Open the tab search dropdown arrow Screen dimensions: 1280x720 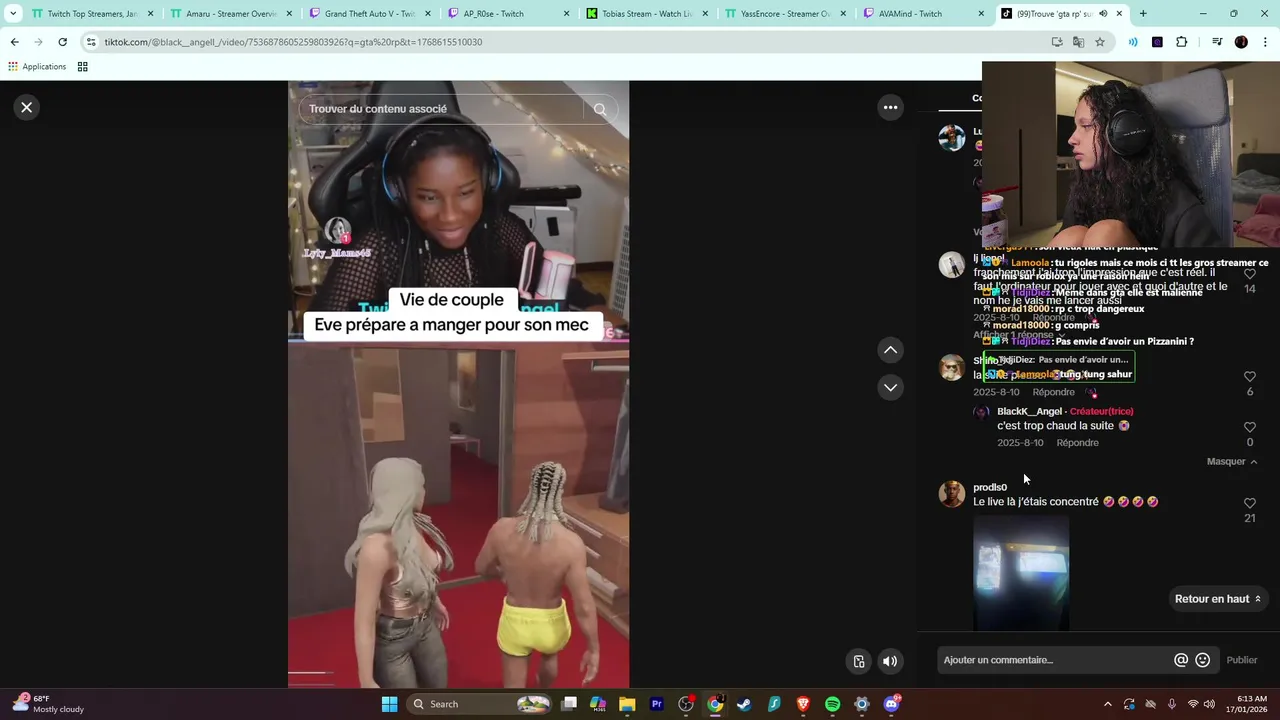[13, 14]
